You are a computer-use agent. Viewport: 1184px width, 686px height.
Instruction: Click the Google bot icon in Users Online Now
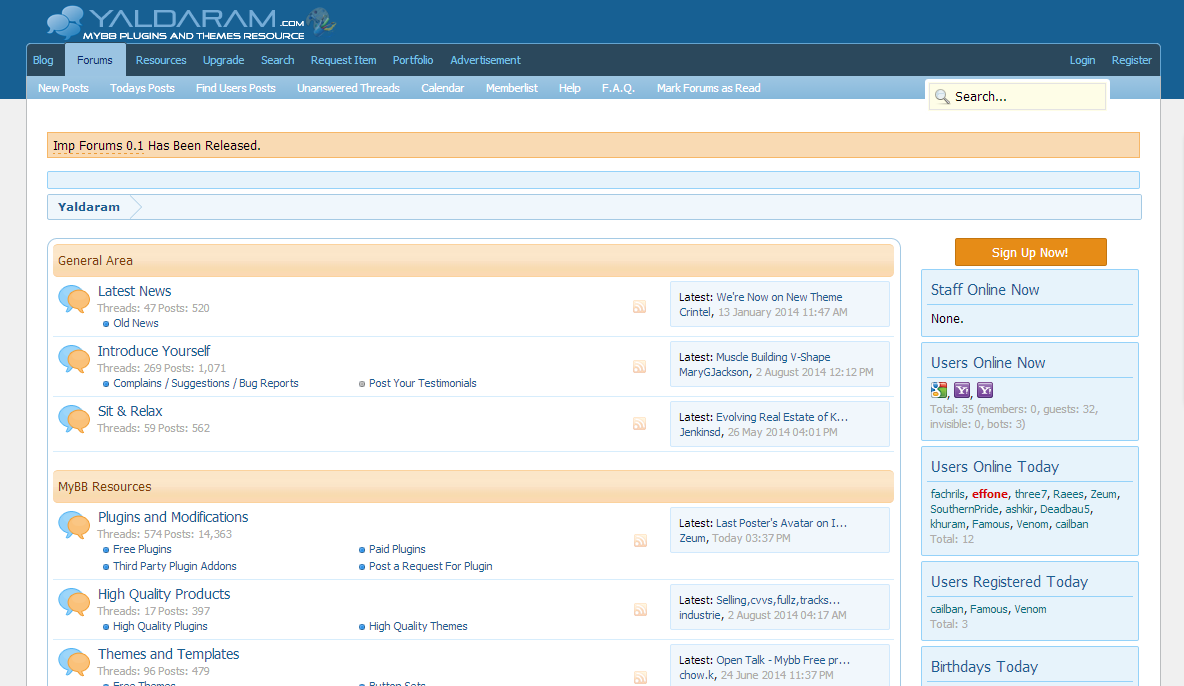click(x=939, y=390)
